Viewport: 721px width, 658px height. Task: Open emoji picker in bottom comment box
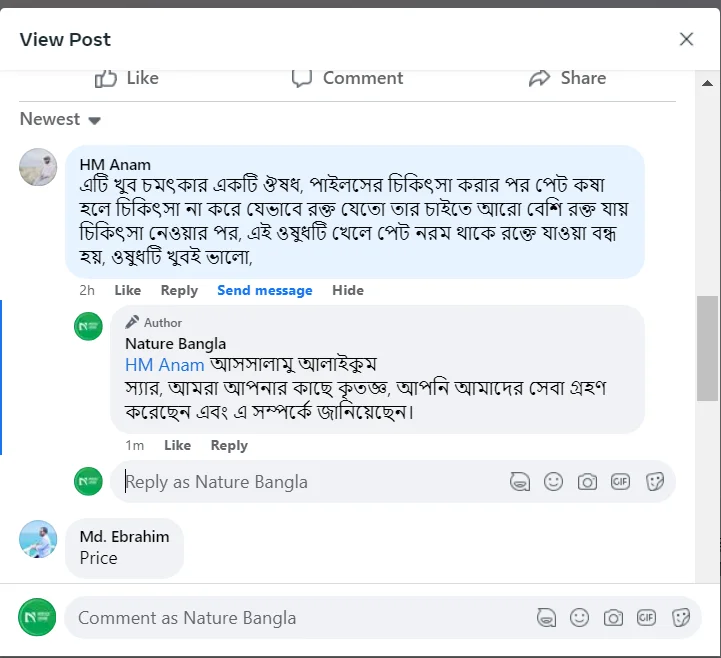(579, 618)
